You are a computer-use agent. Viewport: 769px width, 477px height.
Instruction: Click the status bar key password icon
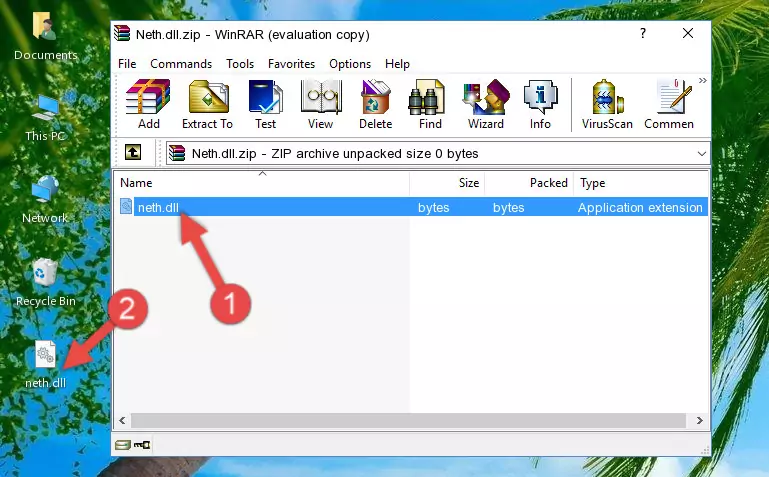[x=142, y=445]
